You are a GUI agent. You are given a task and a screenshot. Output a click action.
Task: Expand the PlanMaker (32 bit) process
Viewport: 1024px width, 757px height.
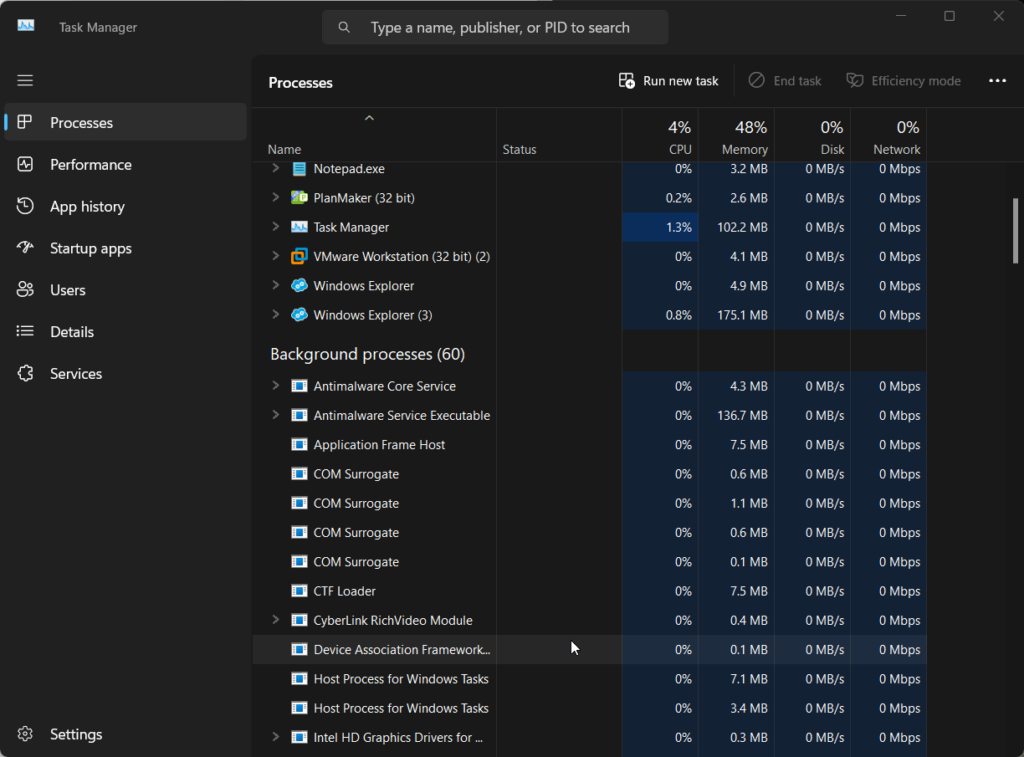[x=276, y=198]
